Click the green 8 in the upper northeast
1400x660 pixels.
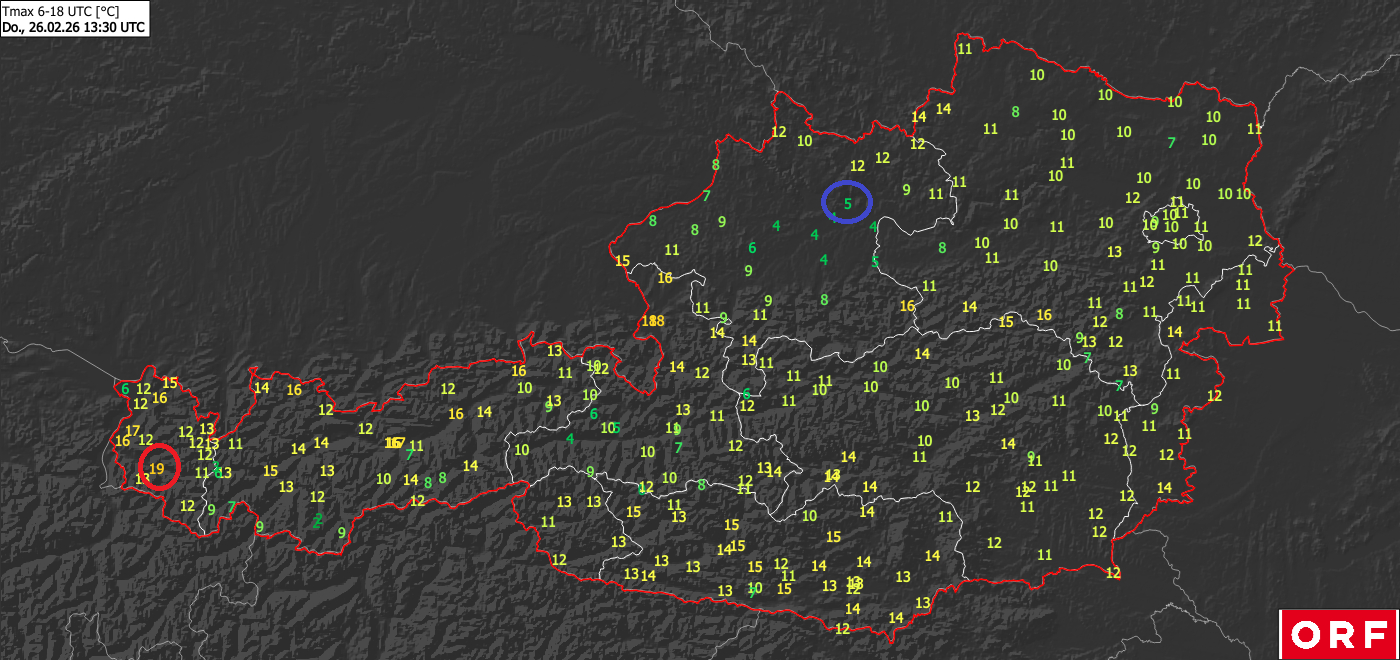tap(1015, 111)
